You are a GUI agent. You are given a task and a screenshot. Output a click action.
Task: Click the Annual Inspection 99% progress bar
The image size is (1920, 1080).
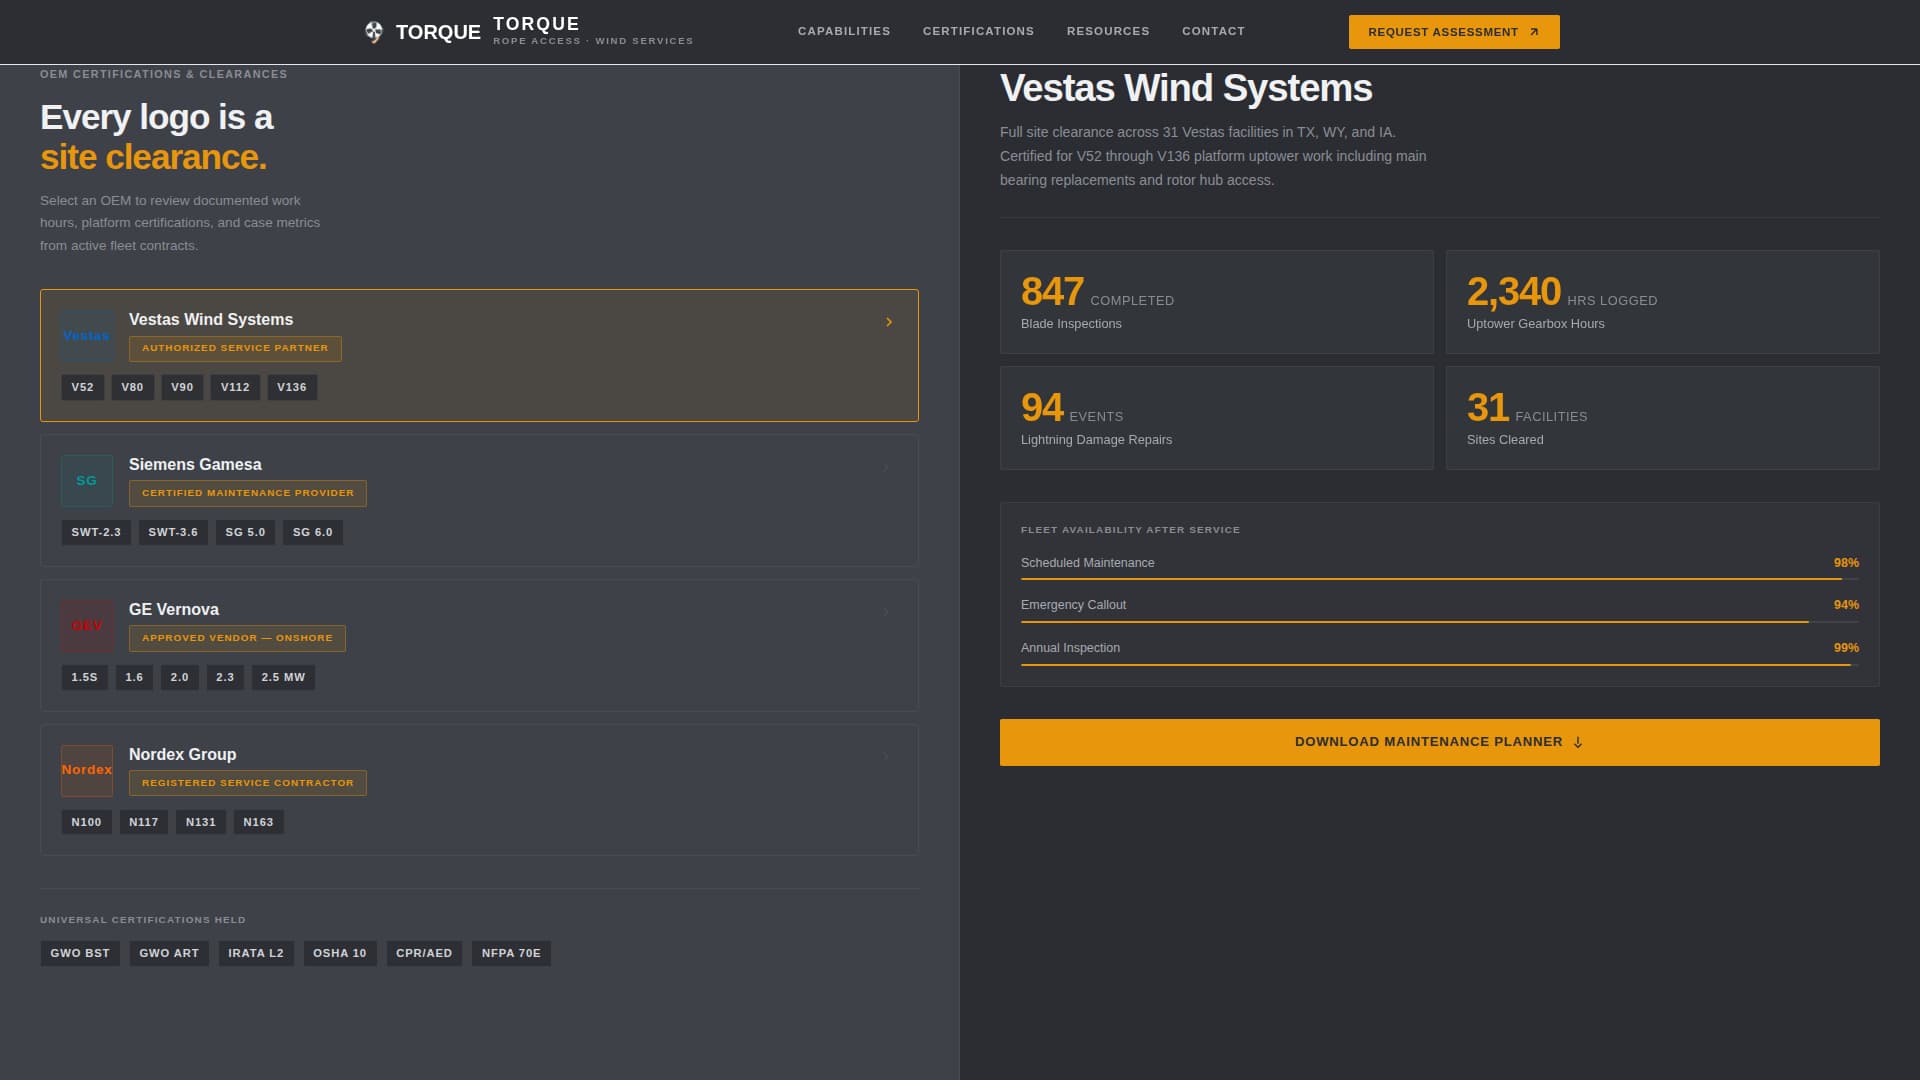[x=1440, y=664]
